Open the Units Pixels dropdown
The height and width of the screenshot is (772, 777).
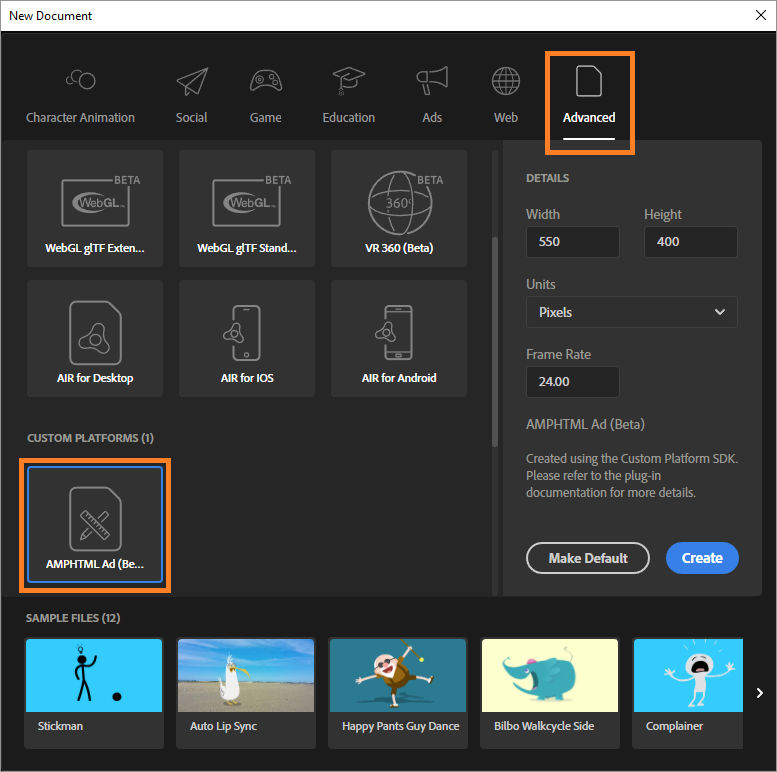632,312
